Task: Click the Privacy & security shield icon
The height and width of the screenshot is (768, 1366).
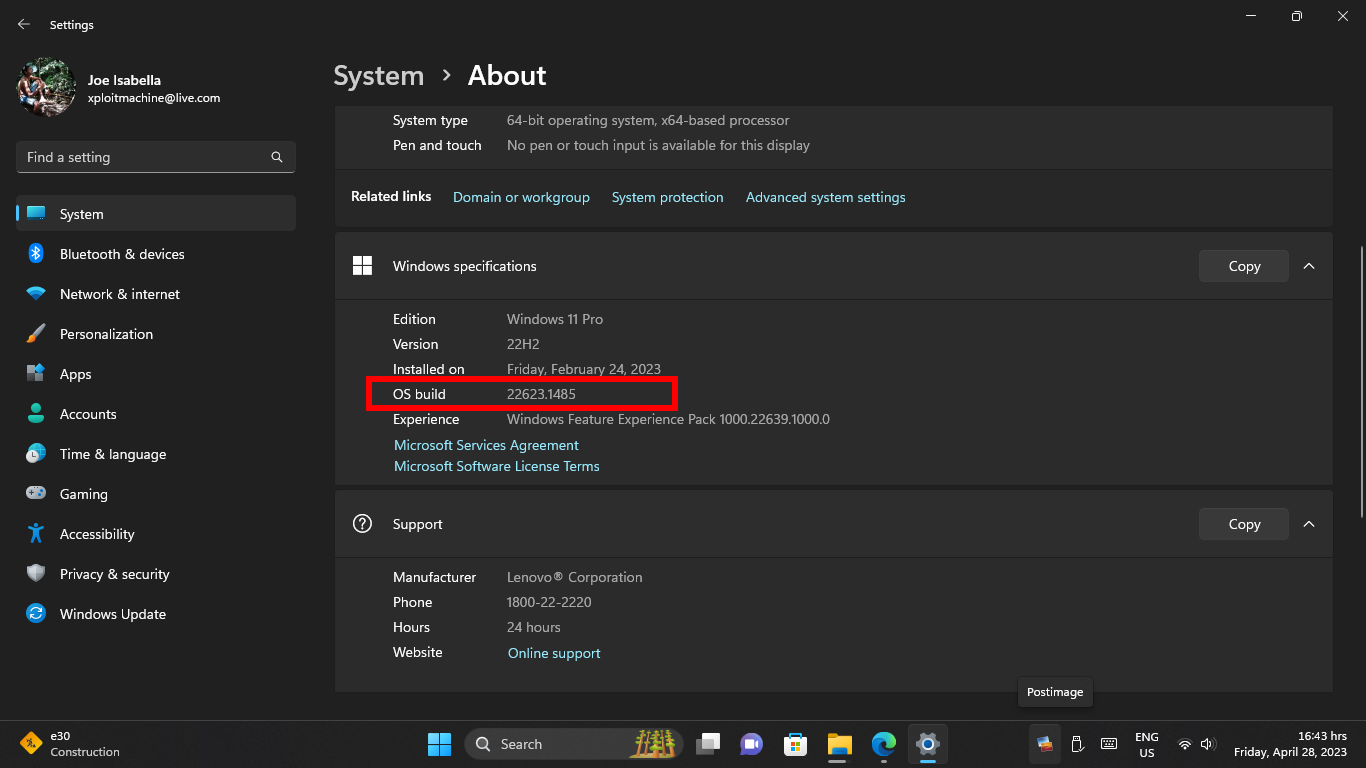Action: 36,574
